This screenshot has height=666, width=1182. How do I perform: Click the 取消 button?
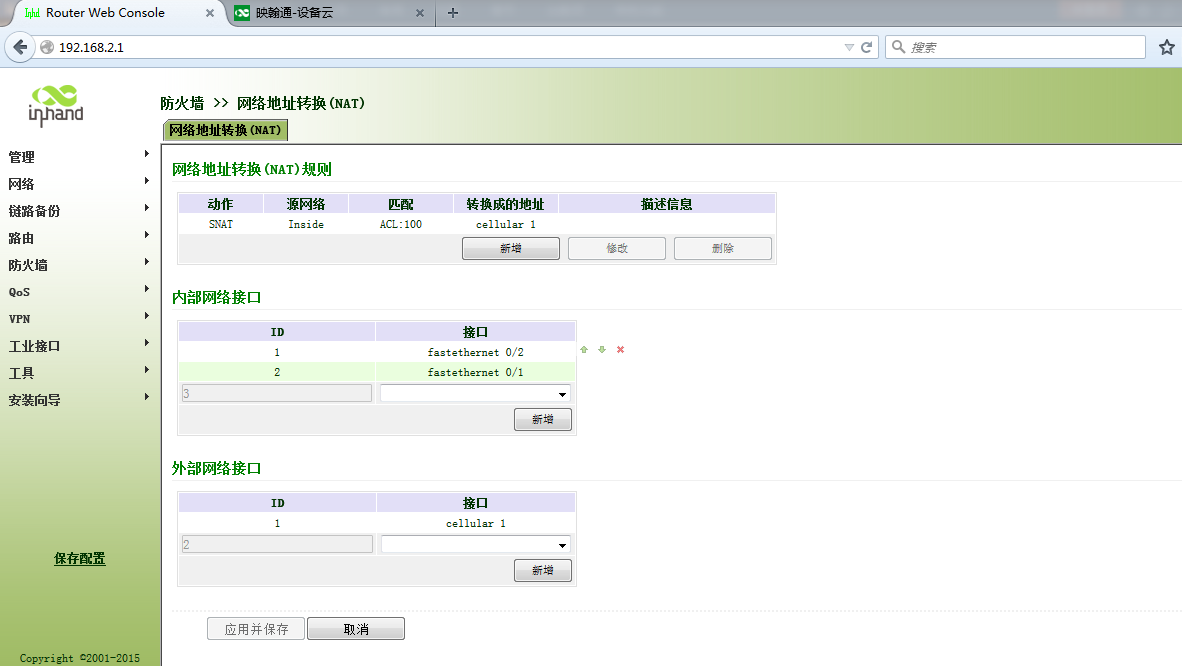click(x=355, y=629)
